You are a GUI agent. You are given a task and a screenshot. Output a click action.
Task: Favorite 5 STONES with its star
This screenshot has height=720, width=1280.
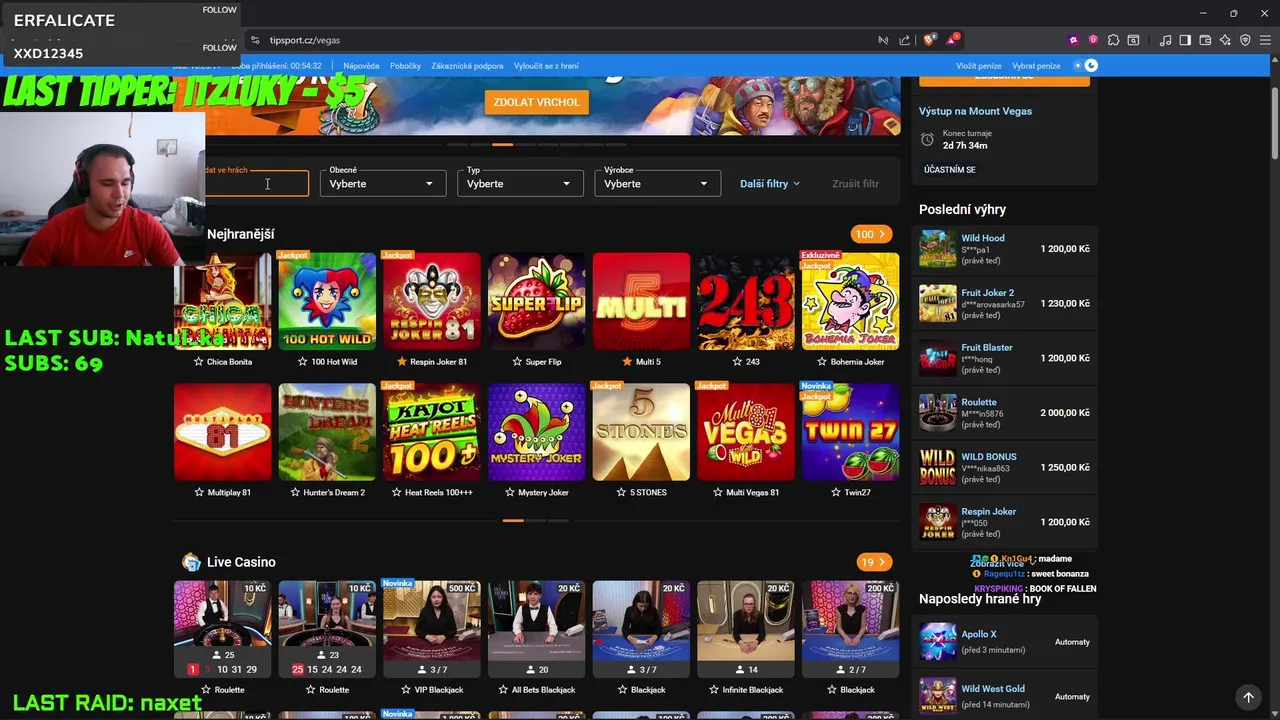coord(621,492)
